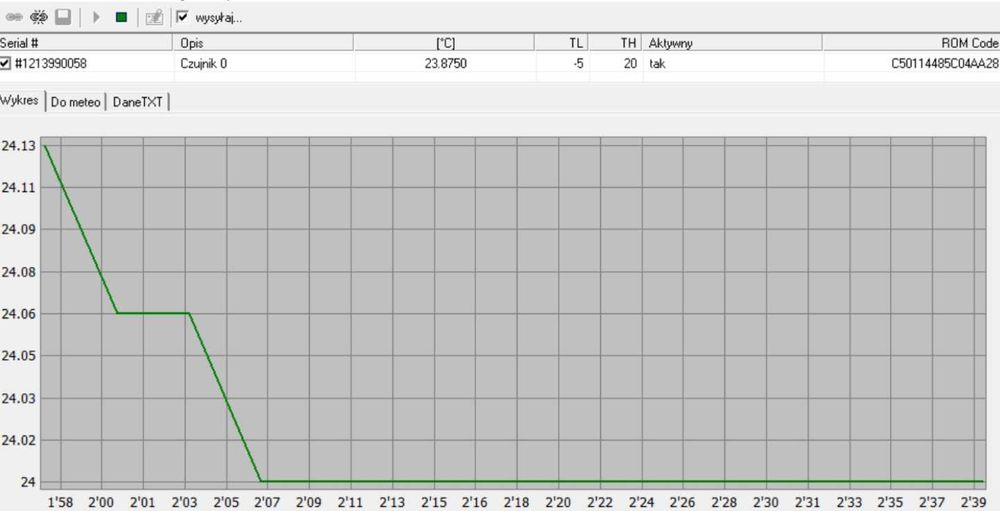
Task: Open the Do meteo tab
Action: pyautogui.click(x=75, y=101)
